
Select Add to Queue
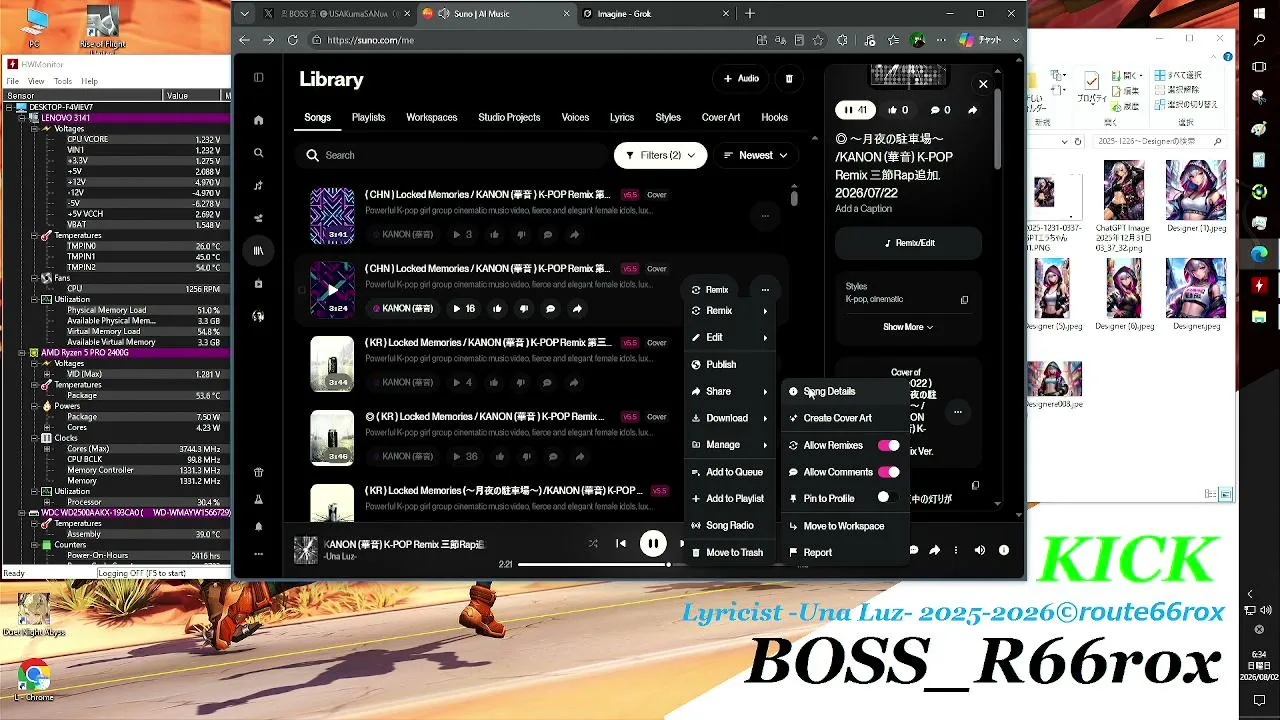point(730,472)
